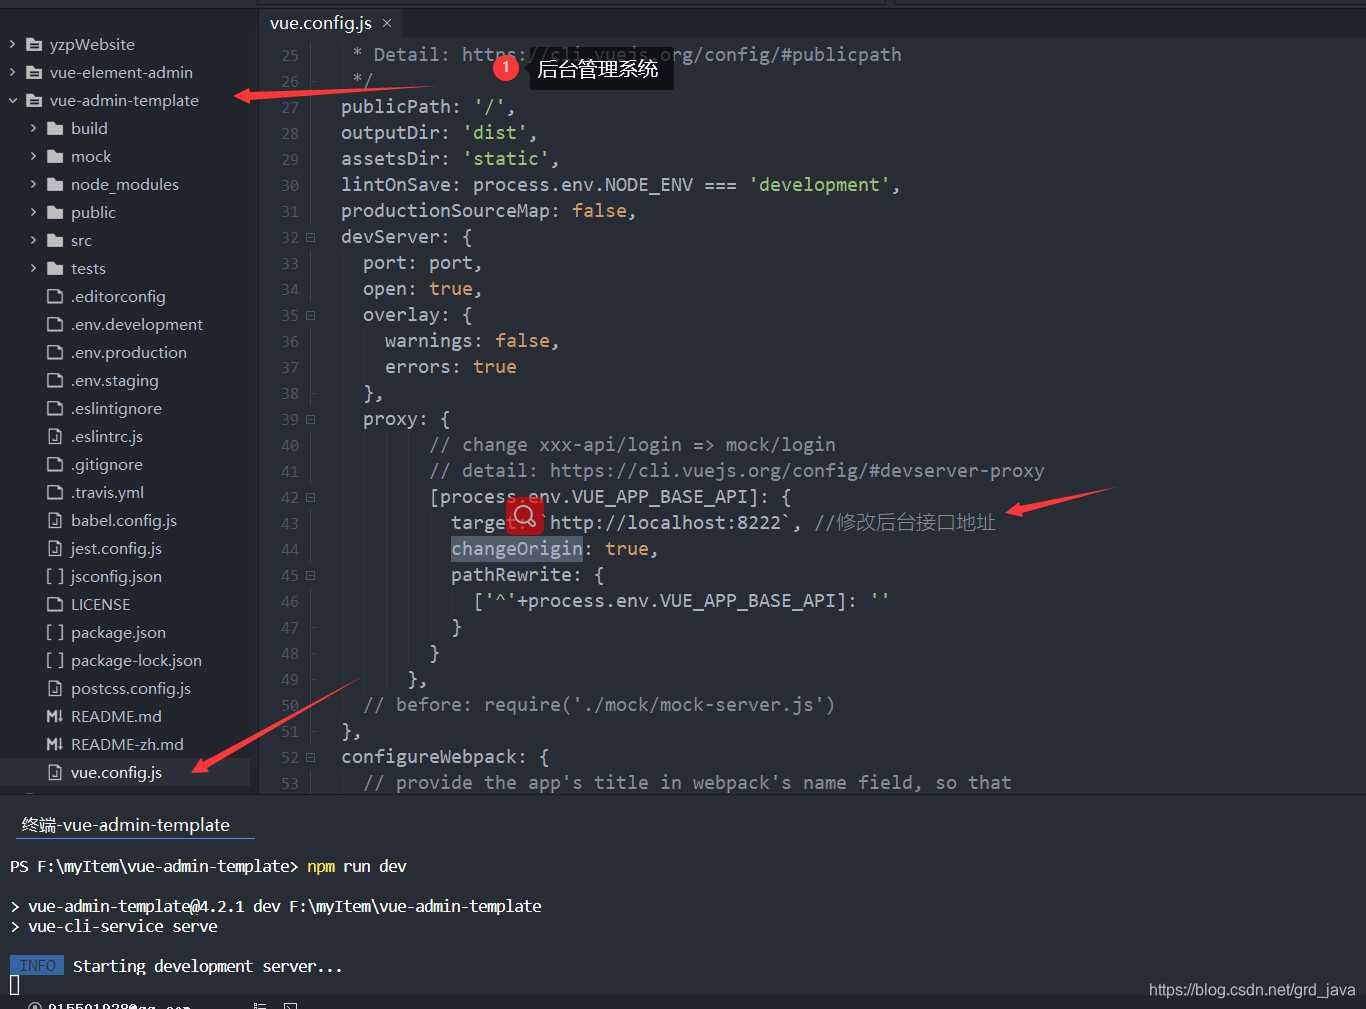Image resolution: width=1366 pixels, height=1009 pixels.
Task: Fold the proxy block at line 39
Action: (x=310, y=420)
